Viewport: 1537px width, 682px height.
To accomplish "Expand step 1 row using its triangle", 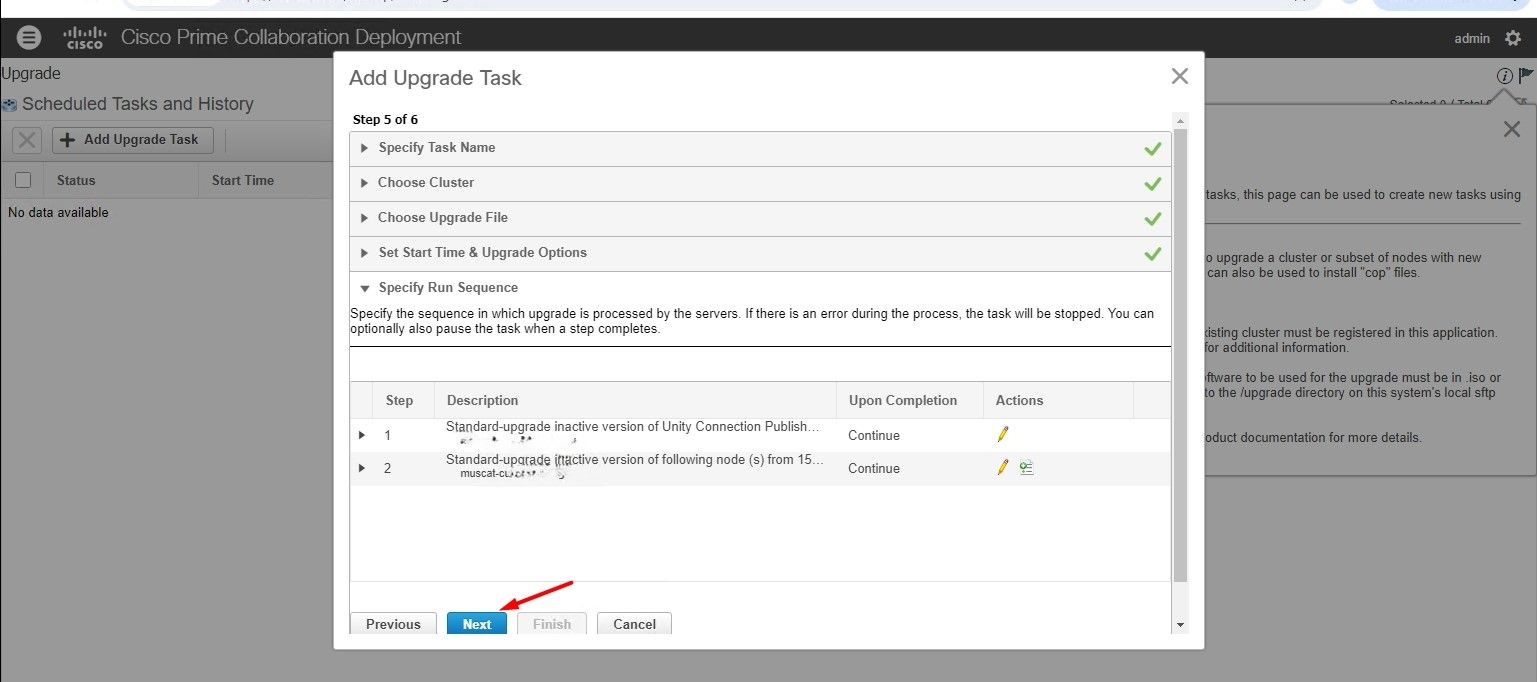I will (361, 434).
